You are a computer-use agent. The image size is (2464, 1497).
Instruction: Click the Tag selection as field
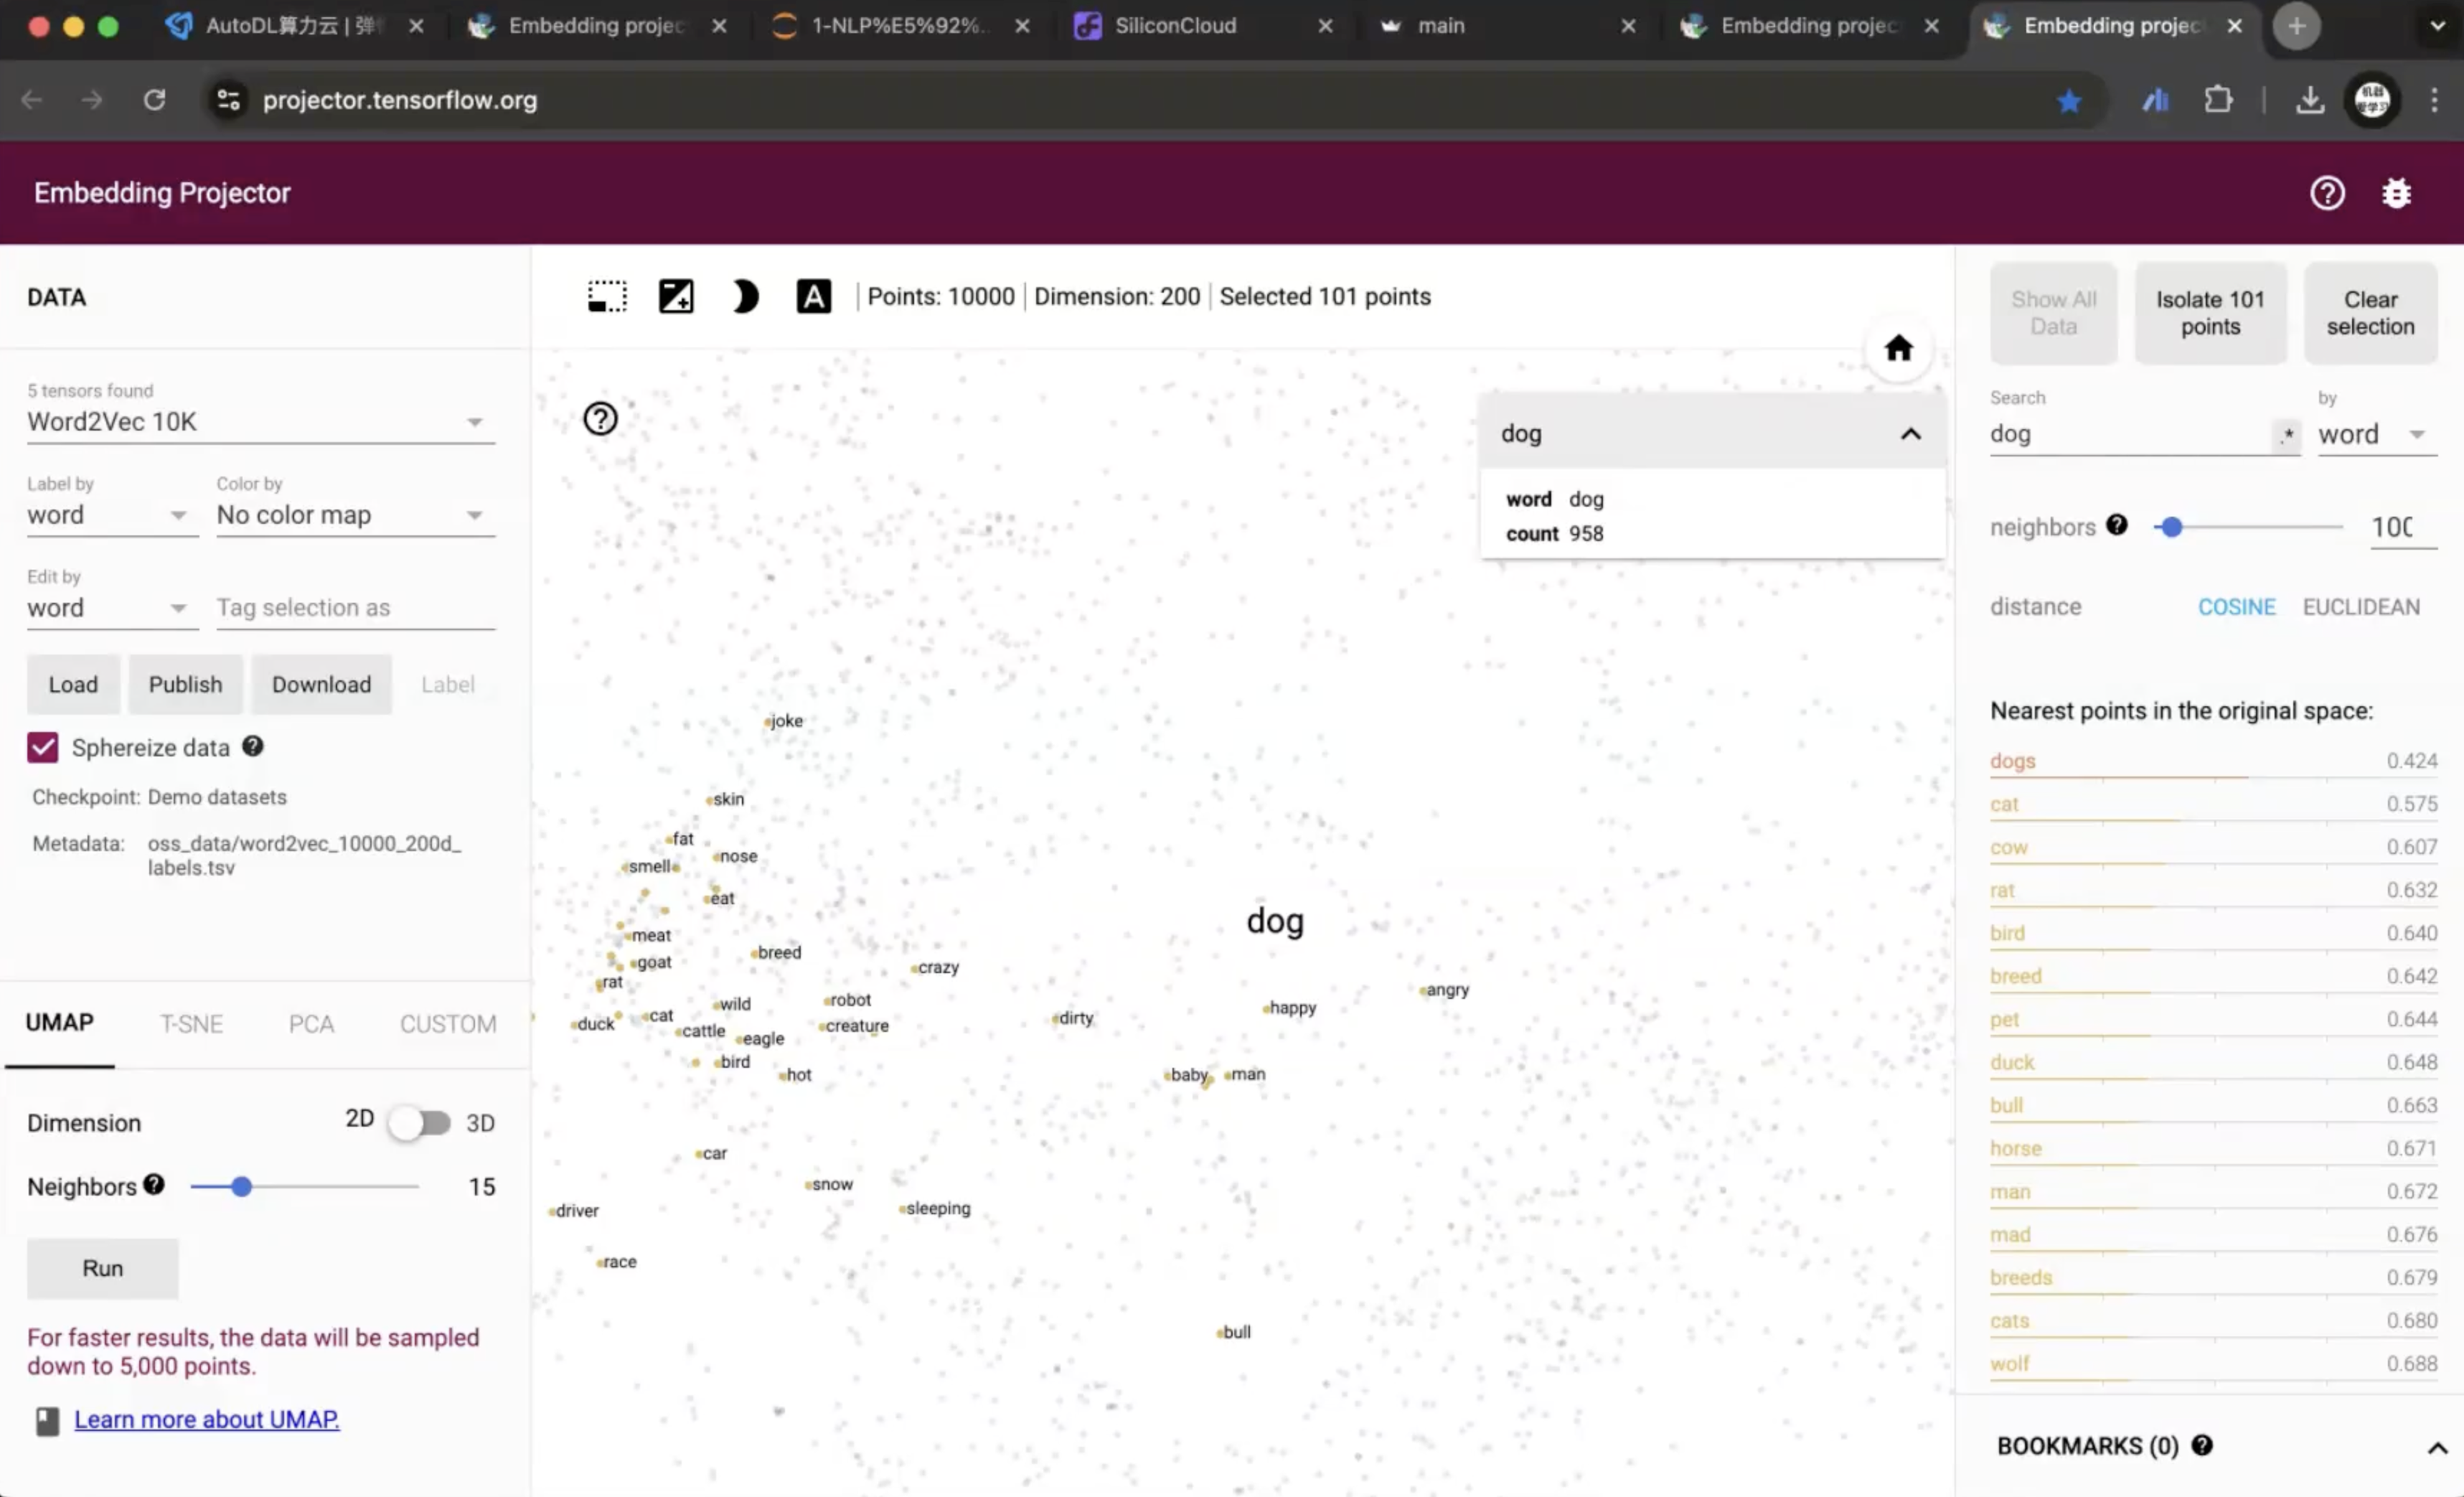[355, 608]
